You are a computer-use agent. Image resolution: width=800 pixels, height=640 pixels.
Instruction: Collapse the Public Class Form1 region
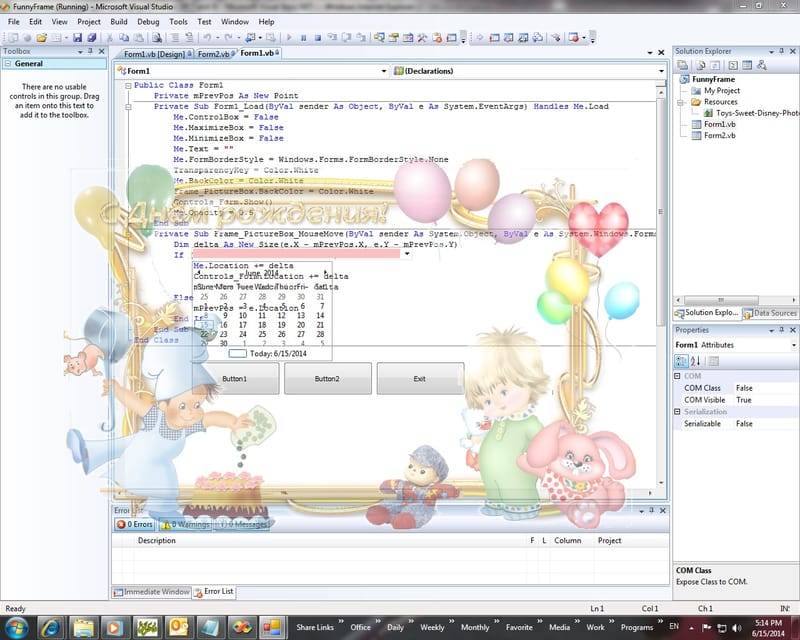[x=129, y=86]
